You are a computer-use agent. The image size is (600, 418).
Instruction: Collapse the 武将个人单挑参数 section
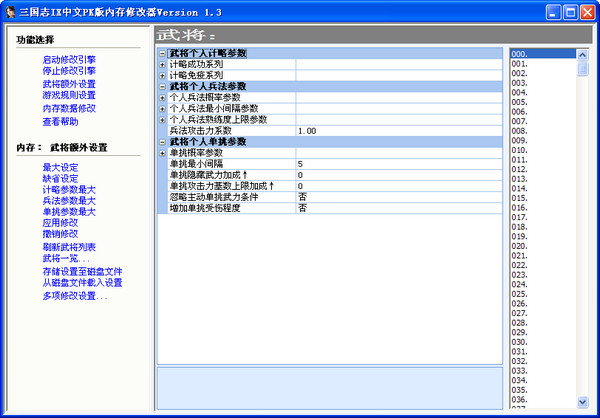pos(162,142)
